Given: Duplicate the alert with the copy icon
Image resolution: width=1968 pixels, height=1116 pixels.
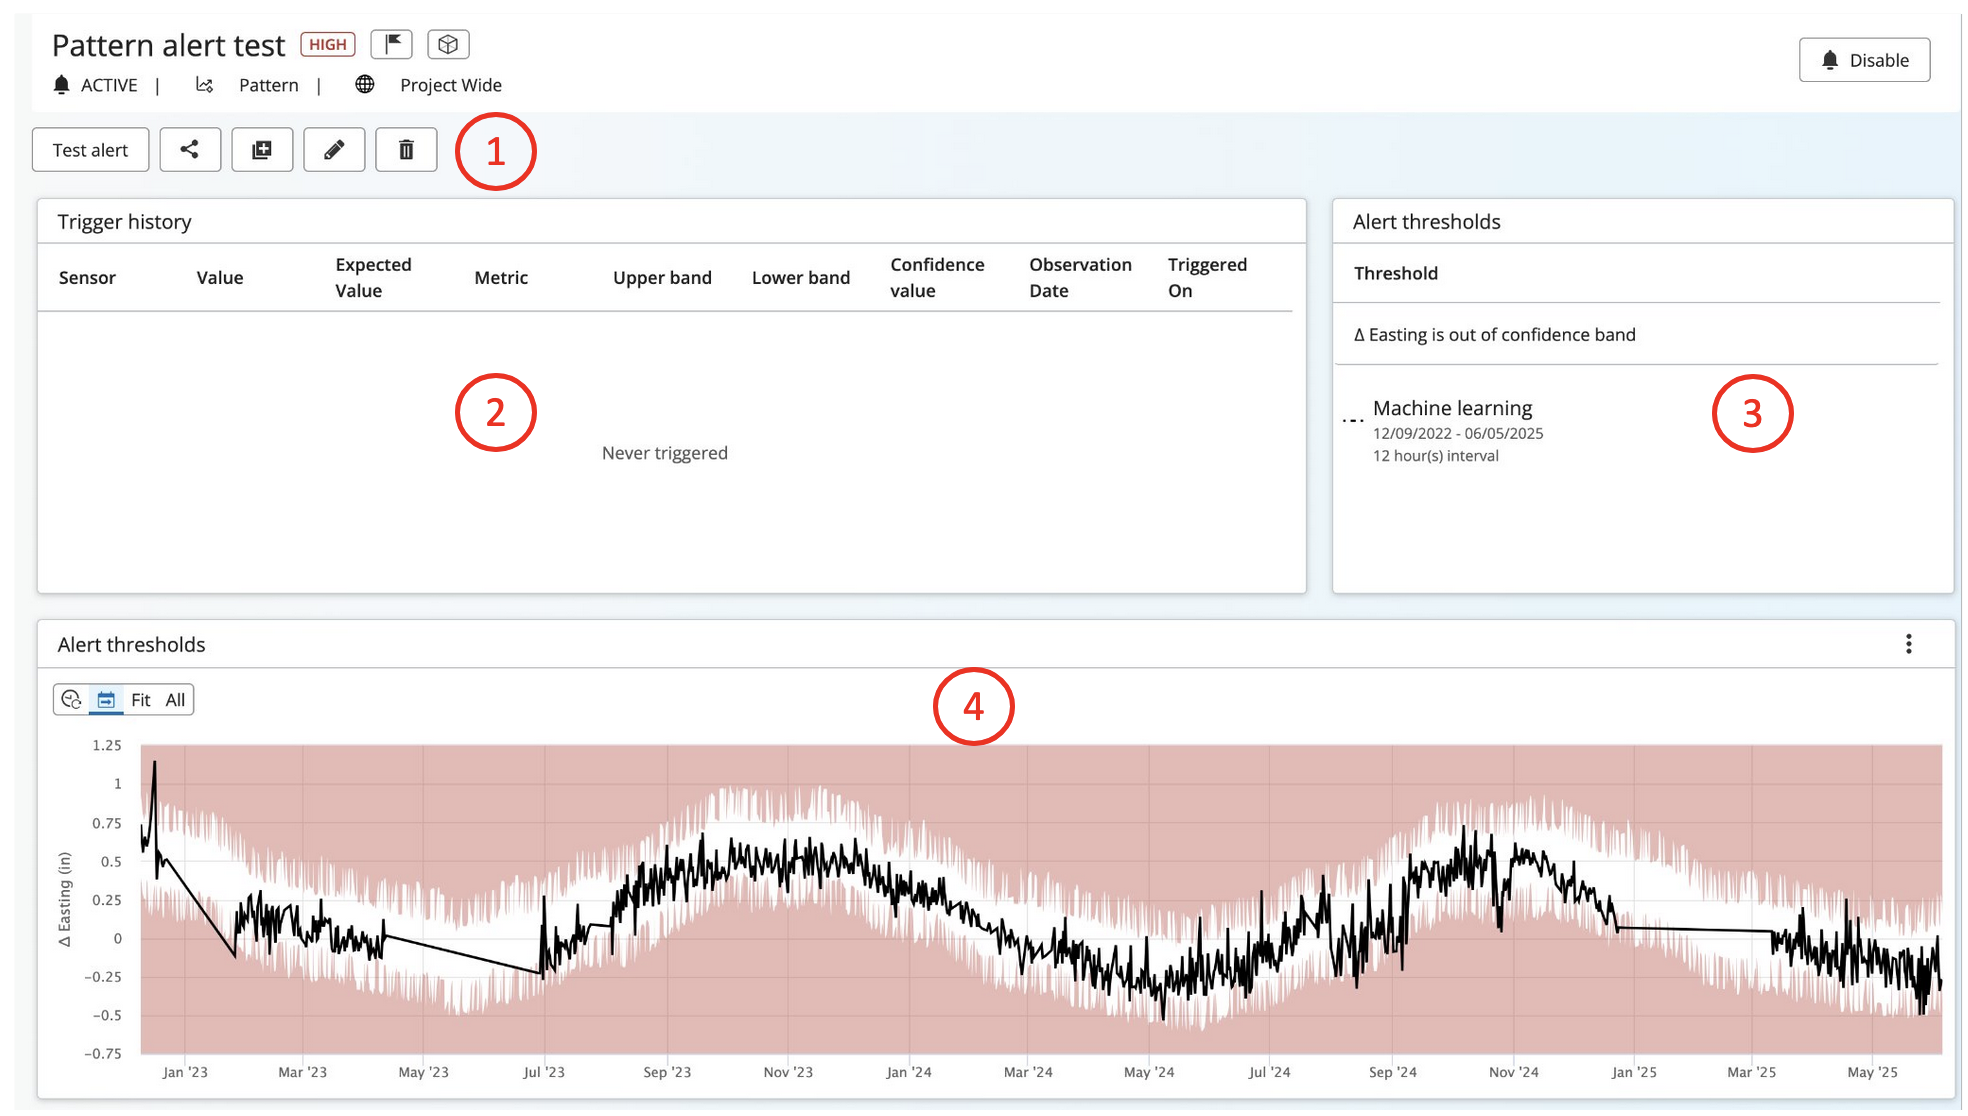Looking at the screenshot, I should [262, 149].
